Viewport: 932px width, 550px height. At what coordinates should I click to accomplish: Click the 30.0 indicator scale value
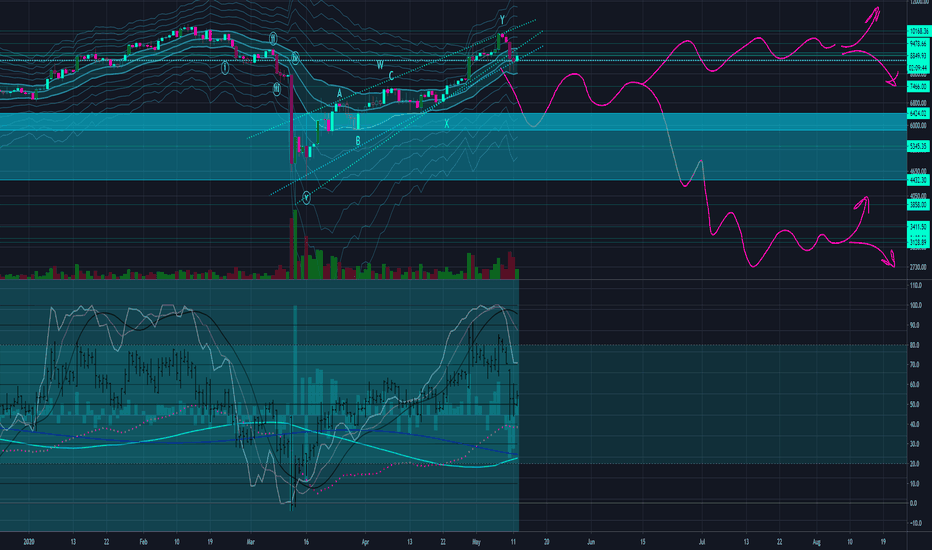916,444
